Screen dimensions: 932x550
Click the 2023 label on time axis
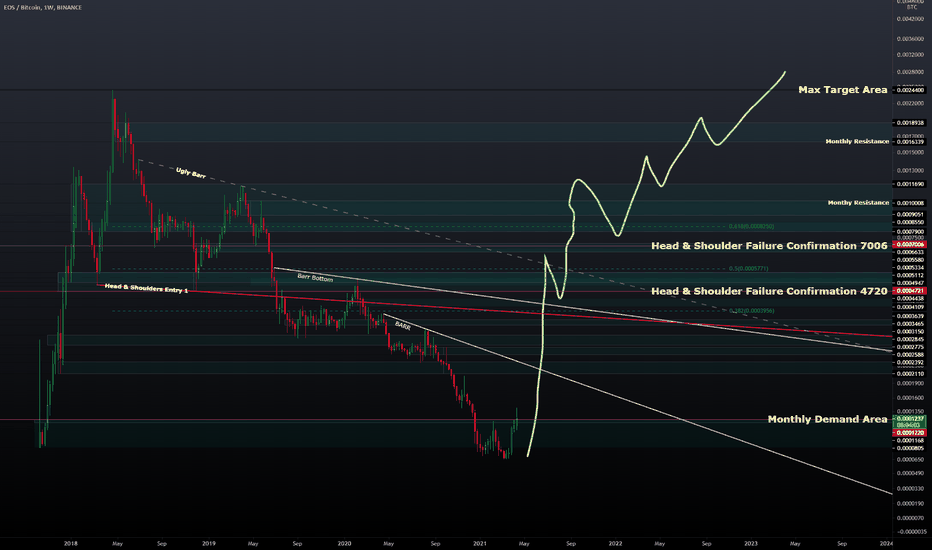[x=751, y=543]
